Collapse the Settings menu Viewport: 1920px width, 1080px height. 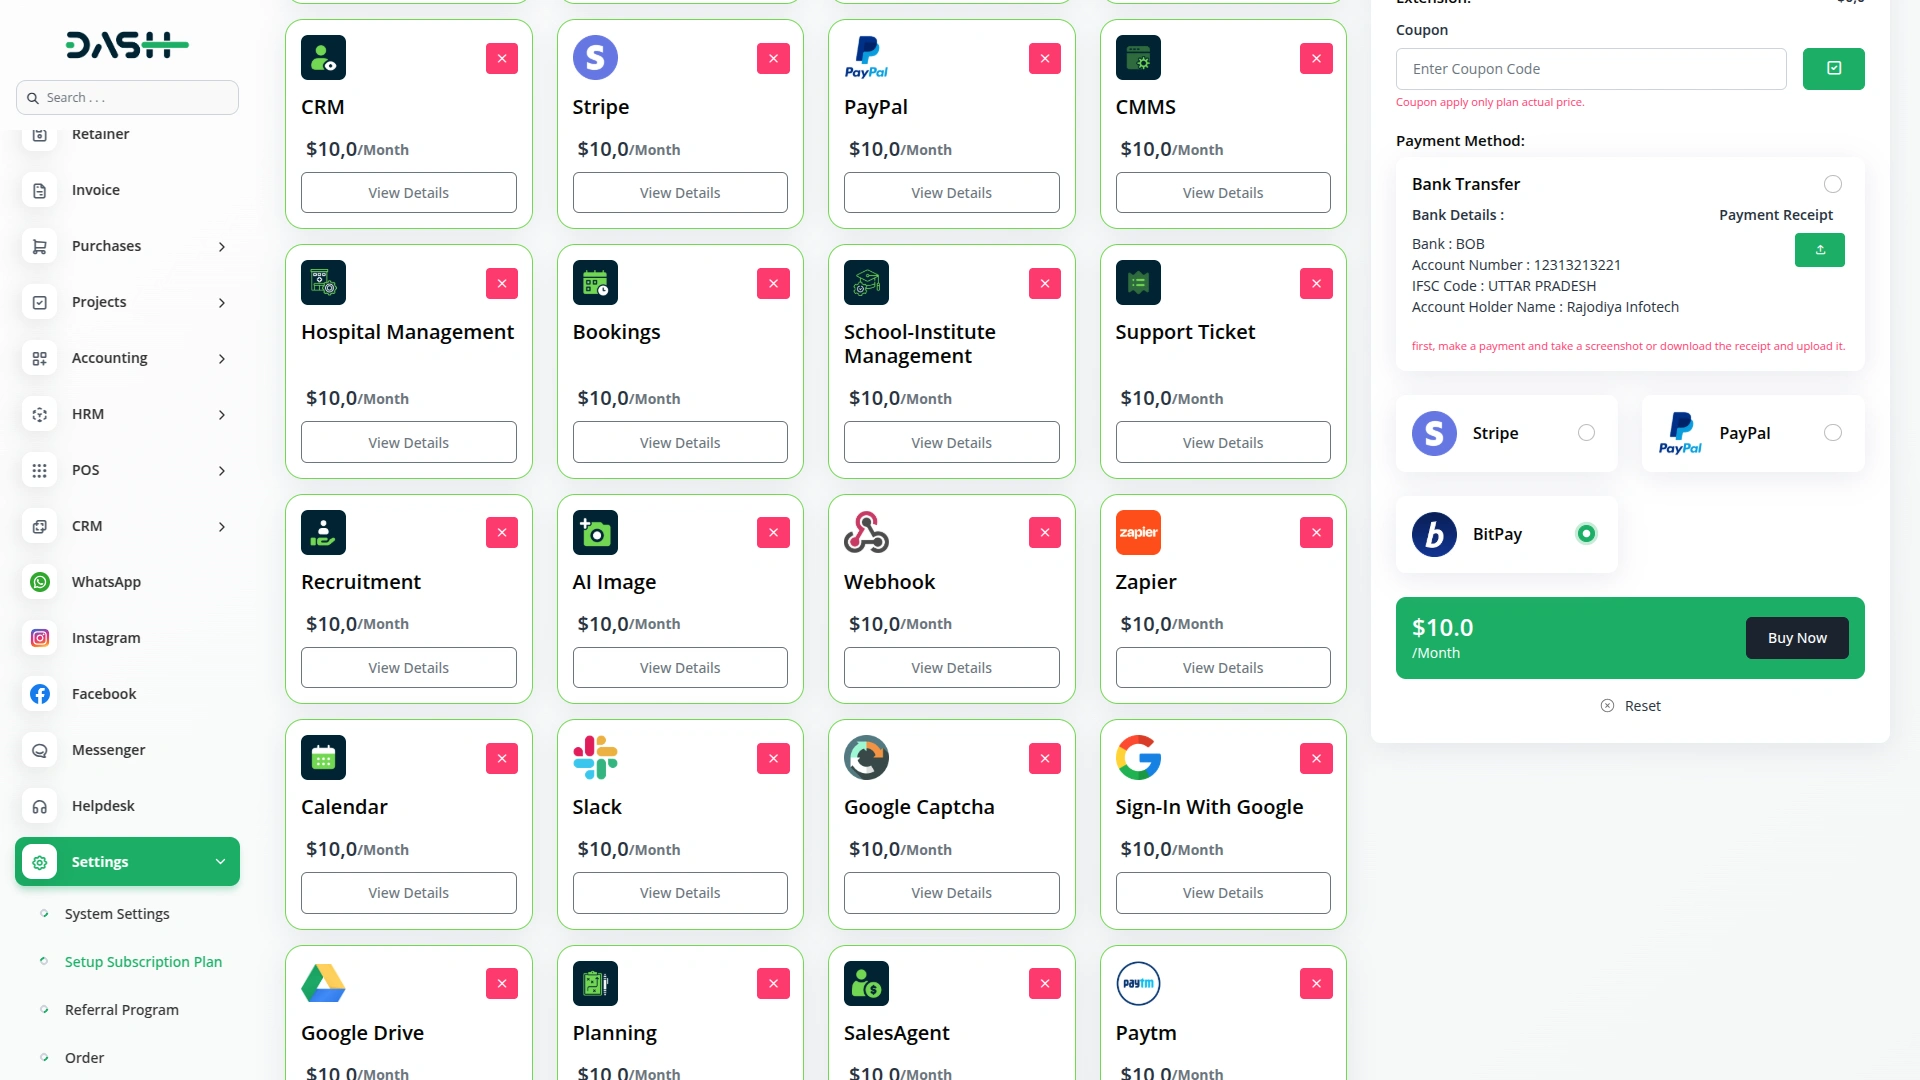tap(127, 861)
